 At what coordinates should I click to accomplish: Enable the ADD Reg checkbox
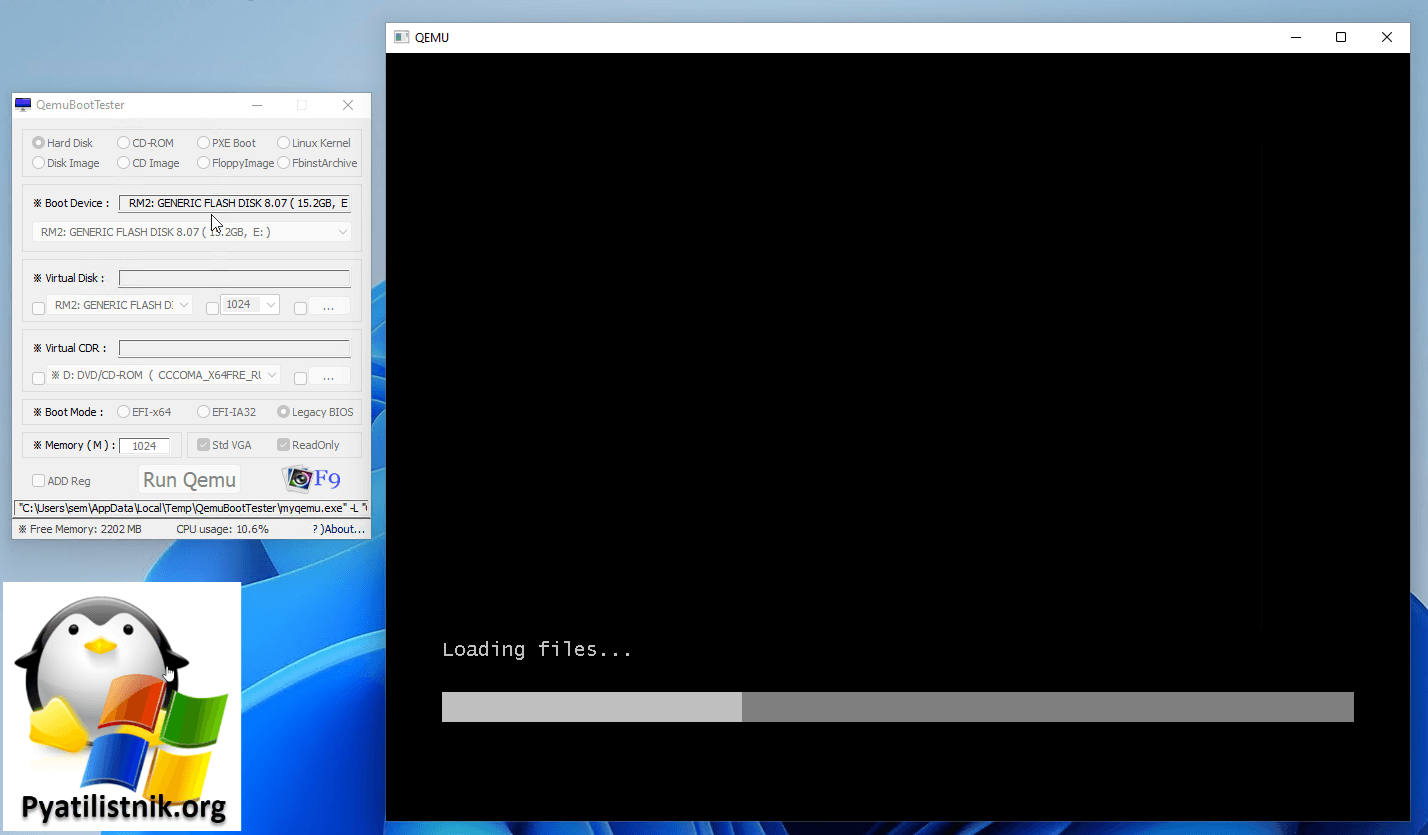coord(39,481)
